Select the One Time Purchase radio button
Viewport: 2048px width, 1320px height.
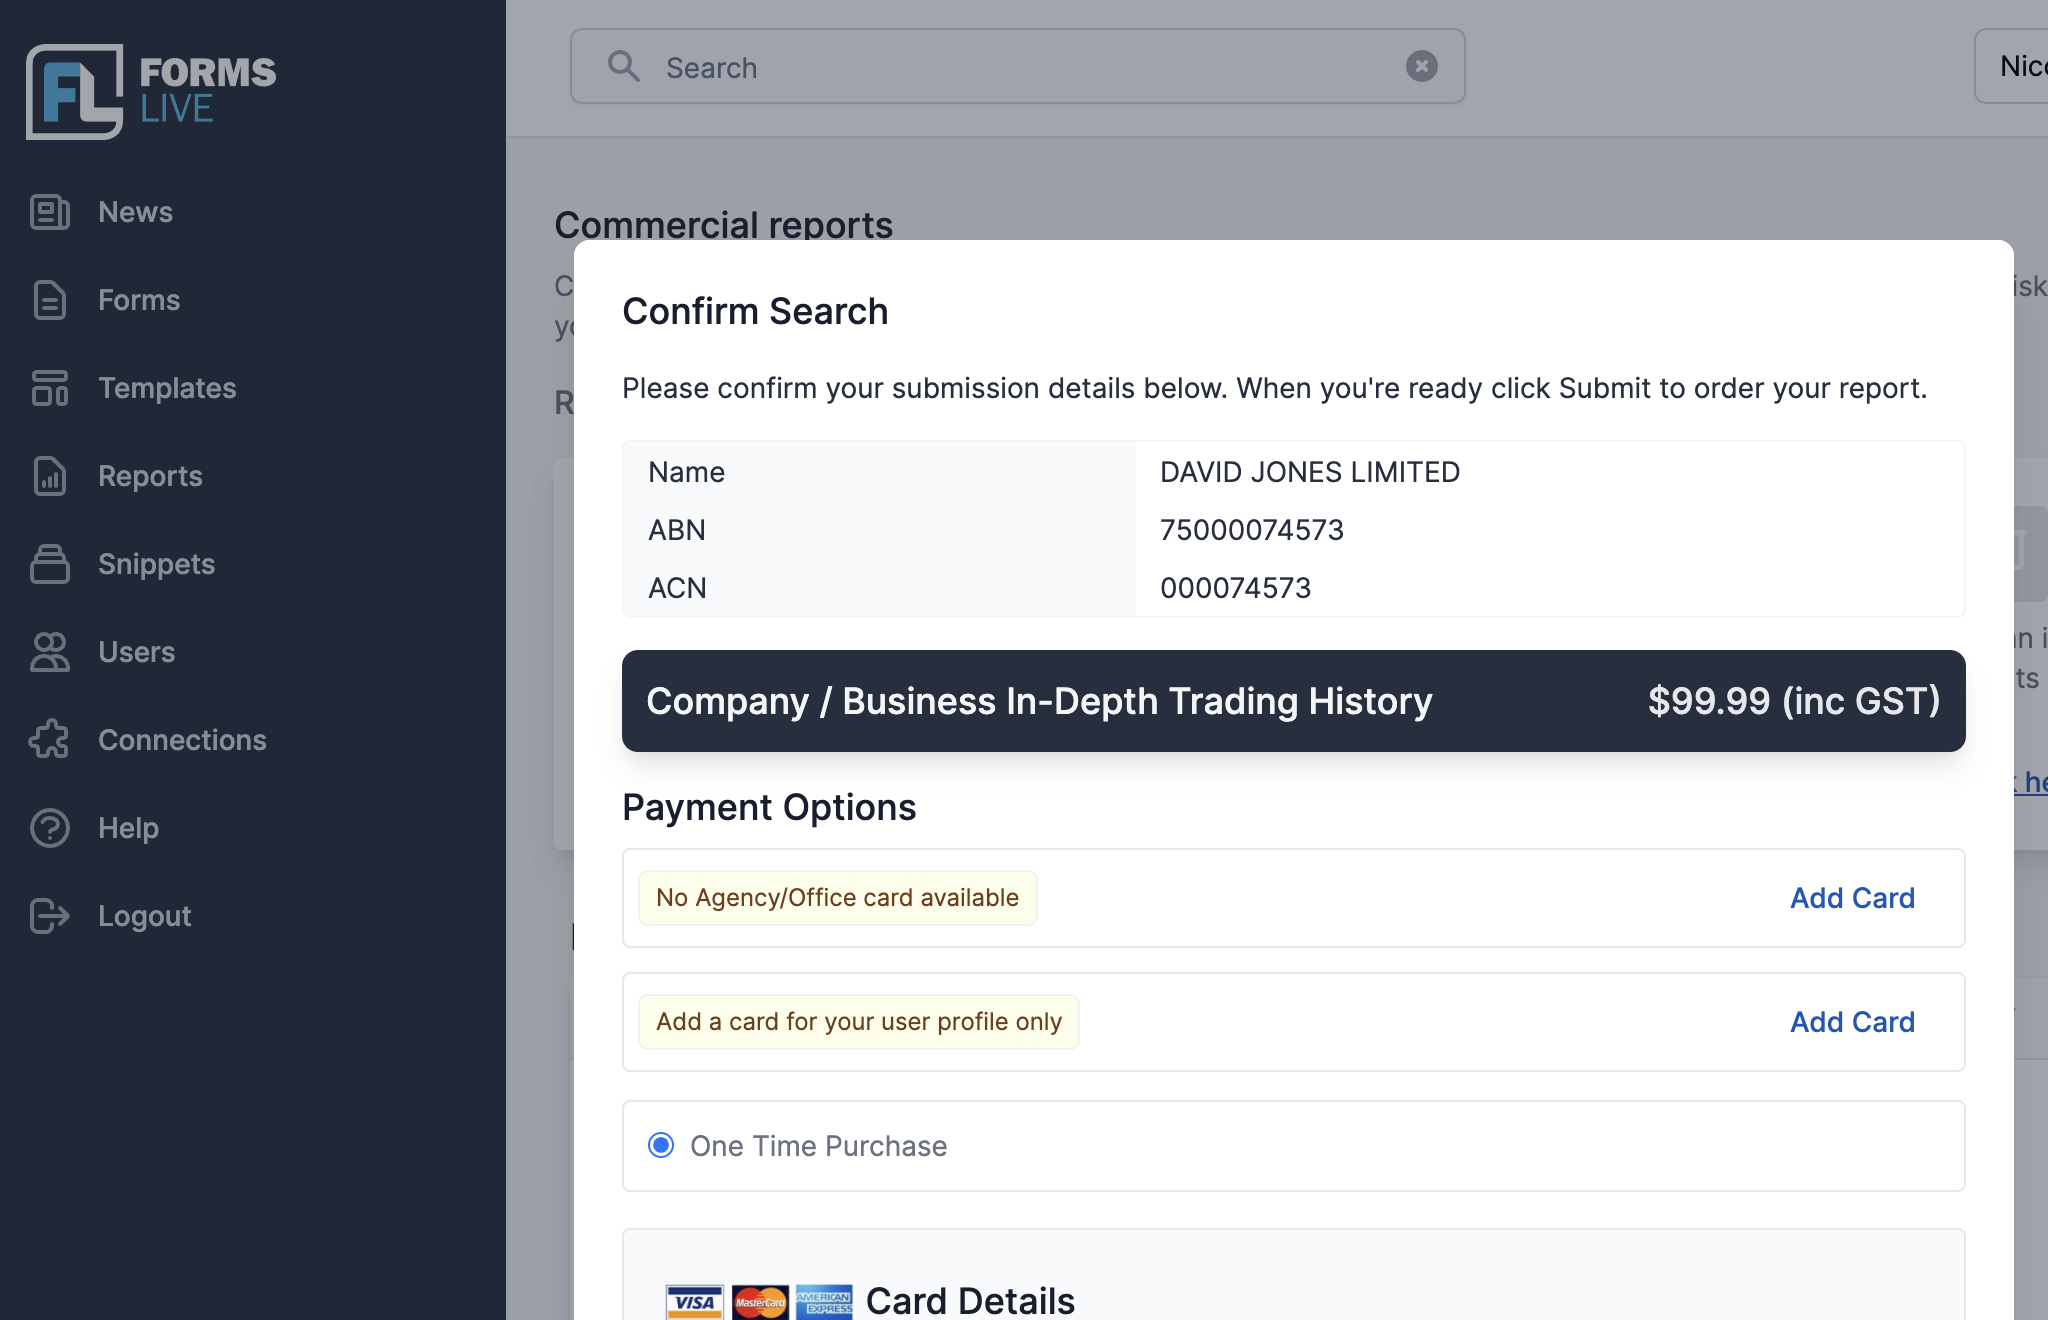tap(661, 1145)
